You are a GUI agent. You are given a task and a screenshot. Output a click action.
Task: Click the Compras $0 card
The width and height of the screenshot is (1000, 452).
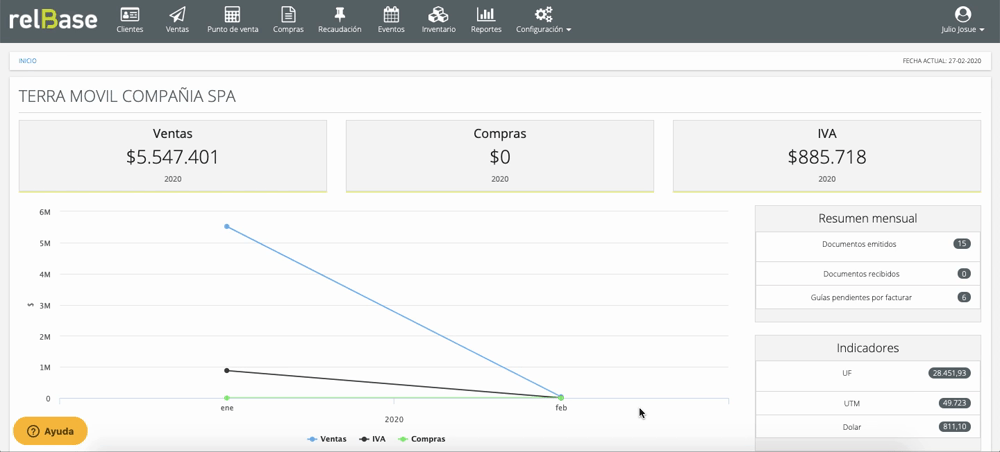[500, 156]
